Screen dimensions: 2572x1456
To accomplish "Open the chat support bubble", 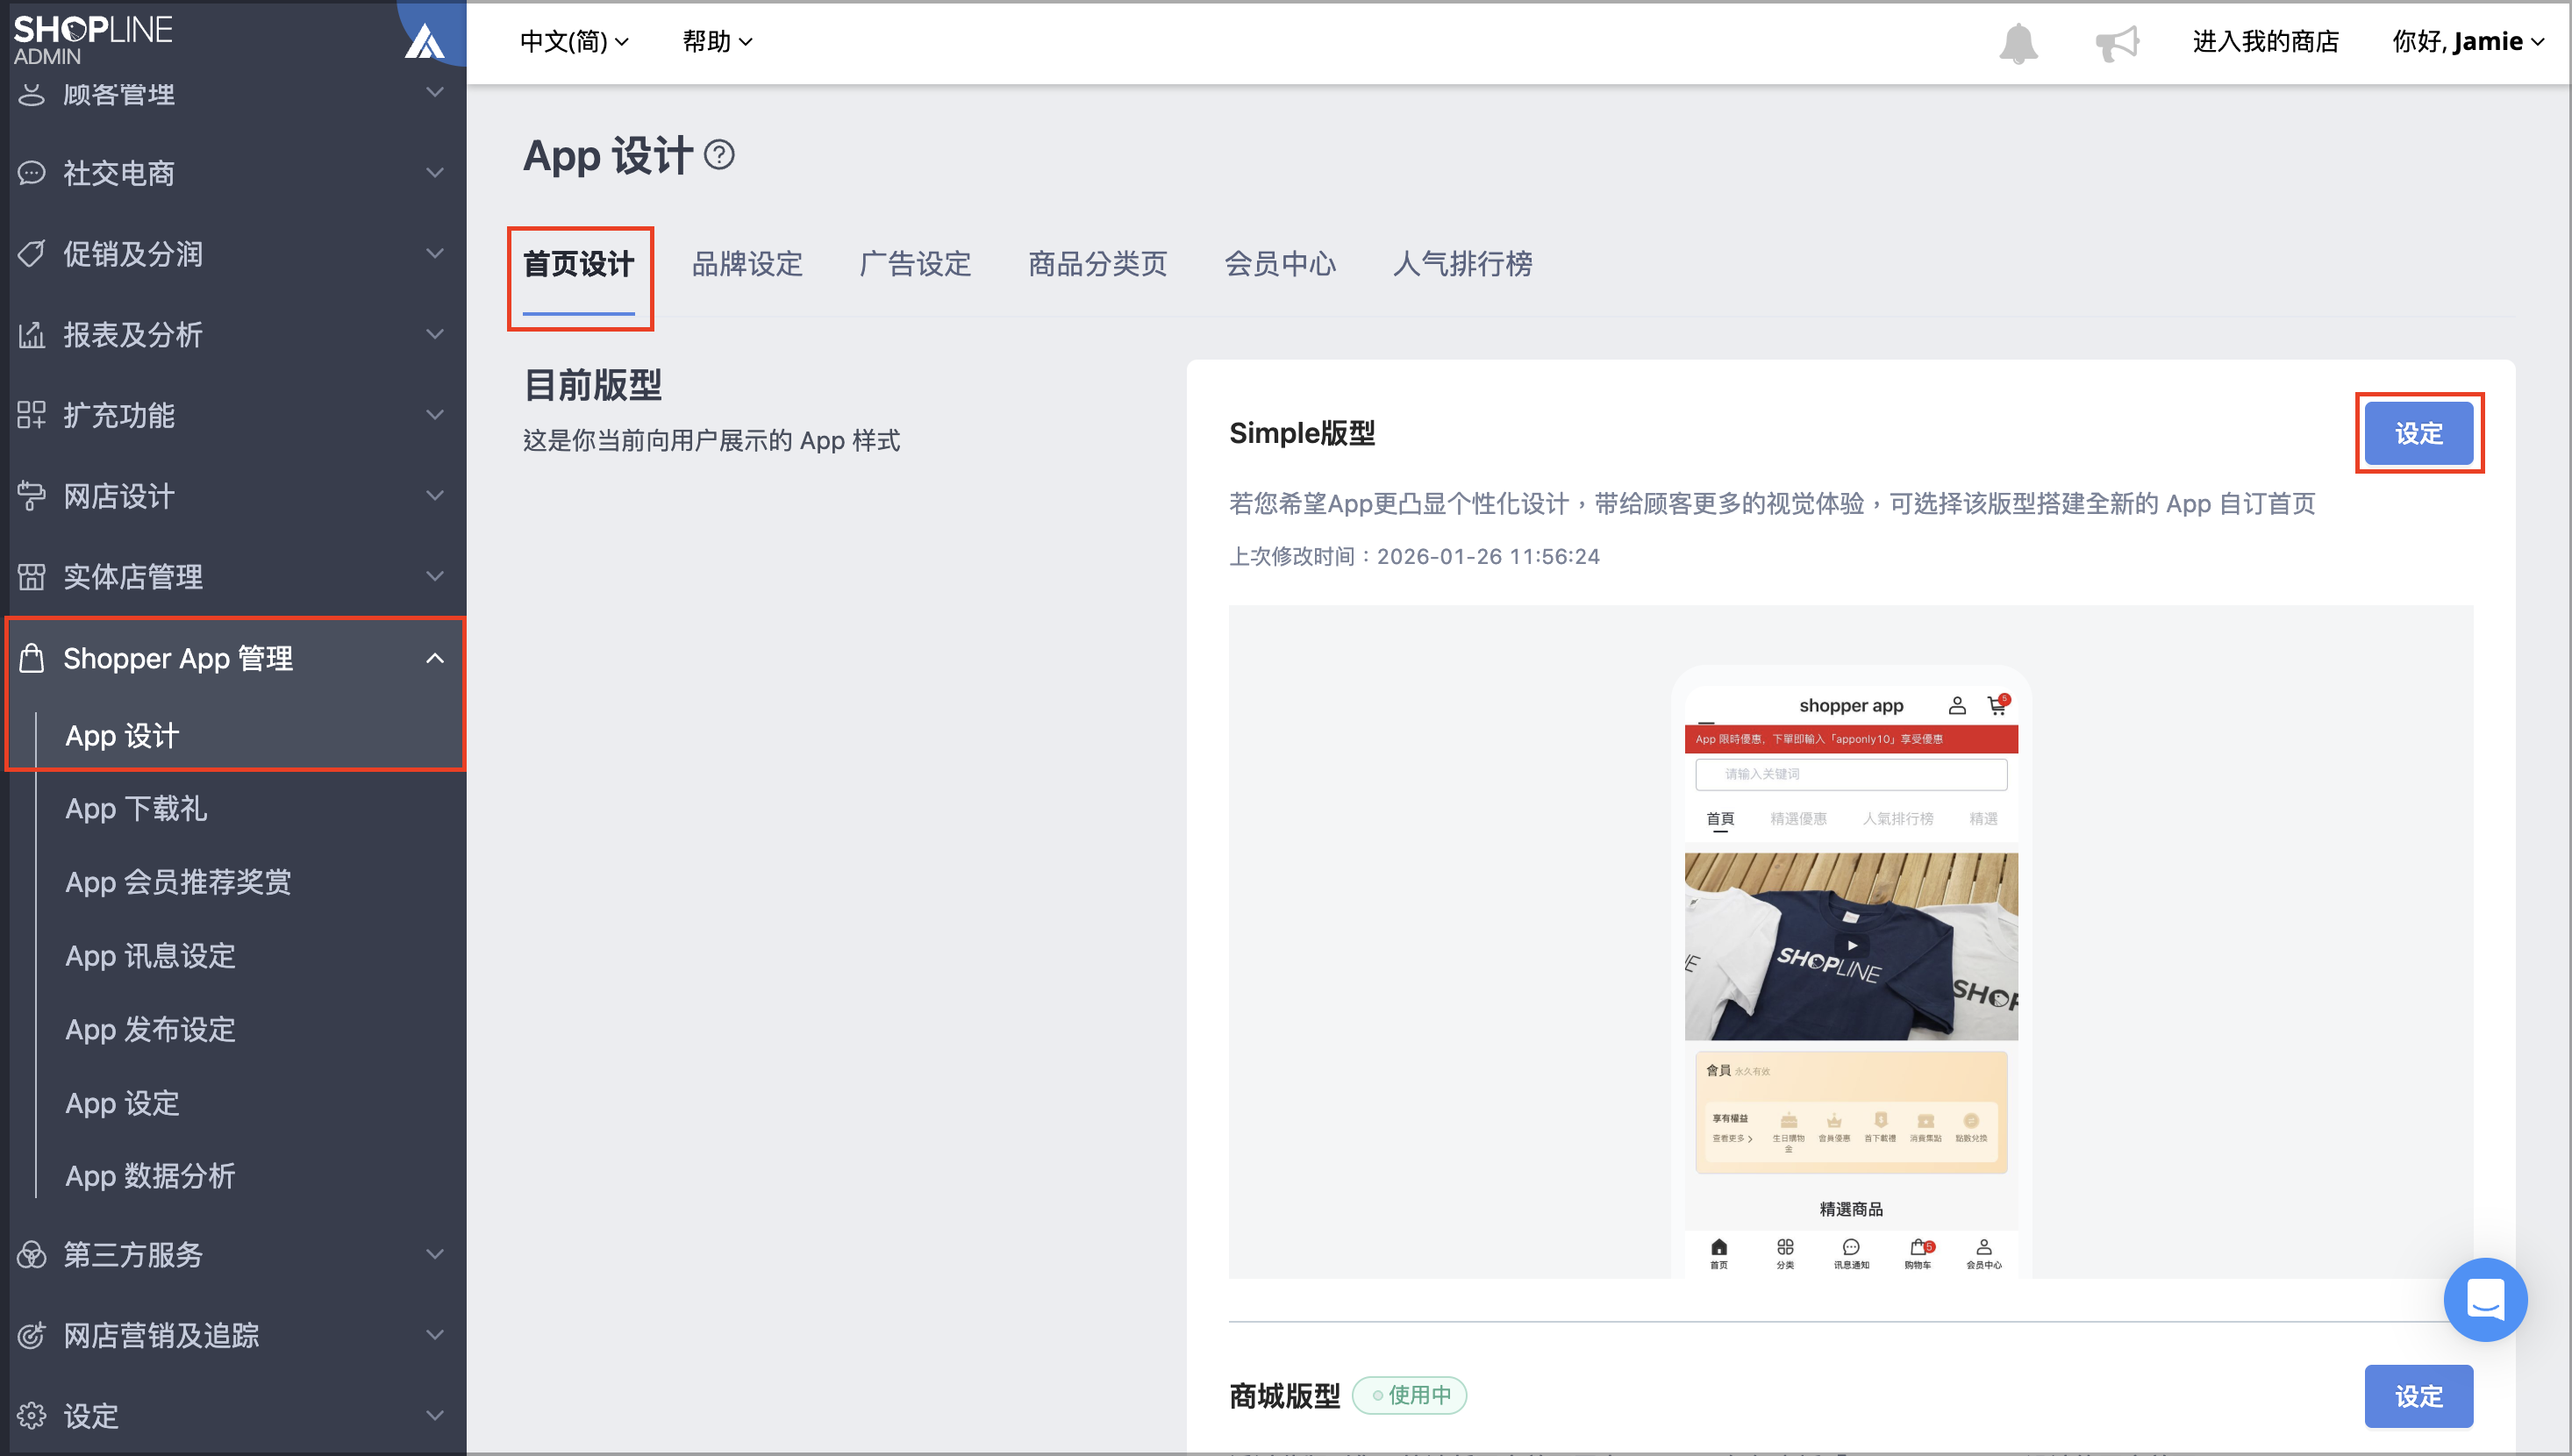I will click(2485, 1300).
